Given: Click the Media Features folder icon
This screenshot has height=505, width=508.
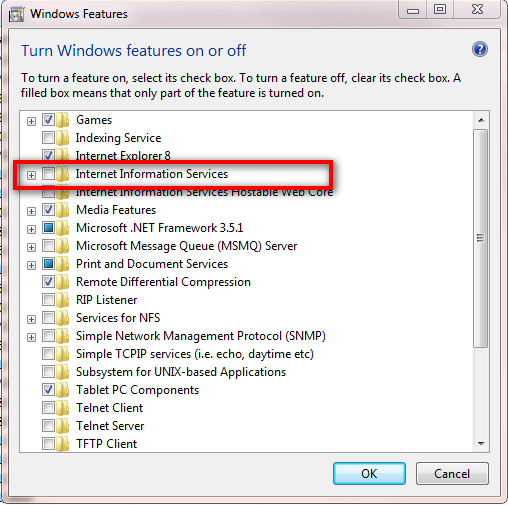Looking at the screenshot, I should click(x=62, y=210).
